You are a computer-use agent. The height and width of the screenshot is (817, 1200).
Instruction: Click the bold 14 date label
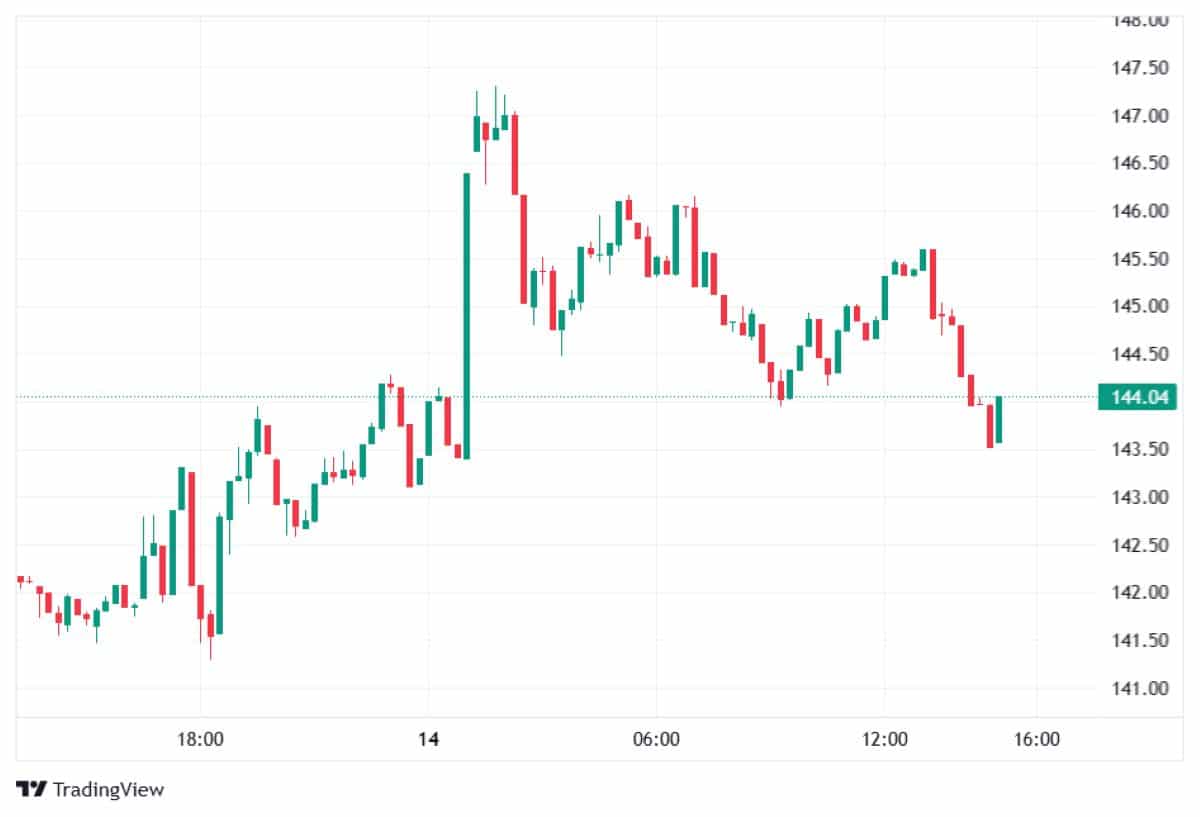point(428,740)
